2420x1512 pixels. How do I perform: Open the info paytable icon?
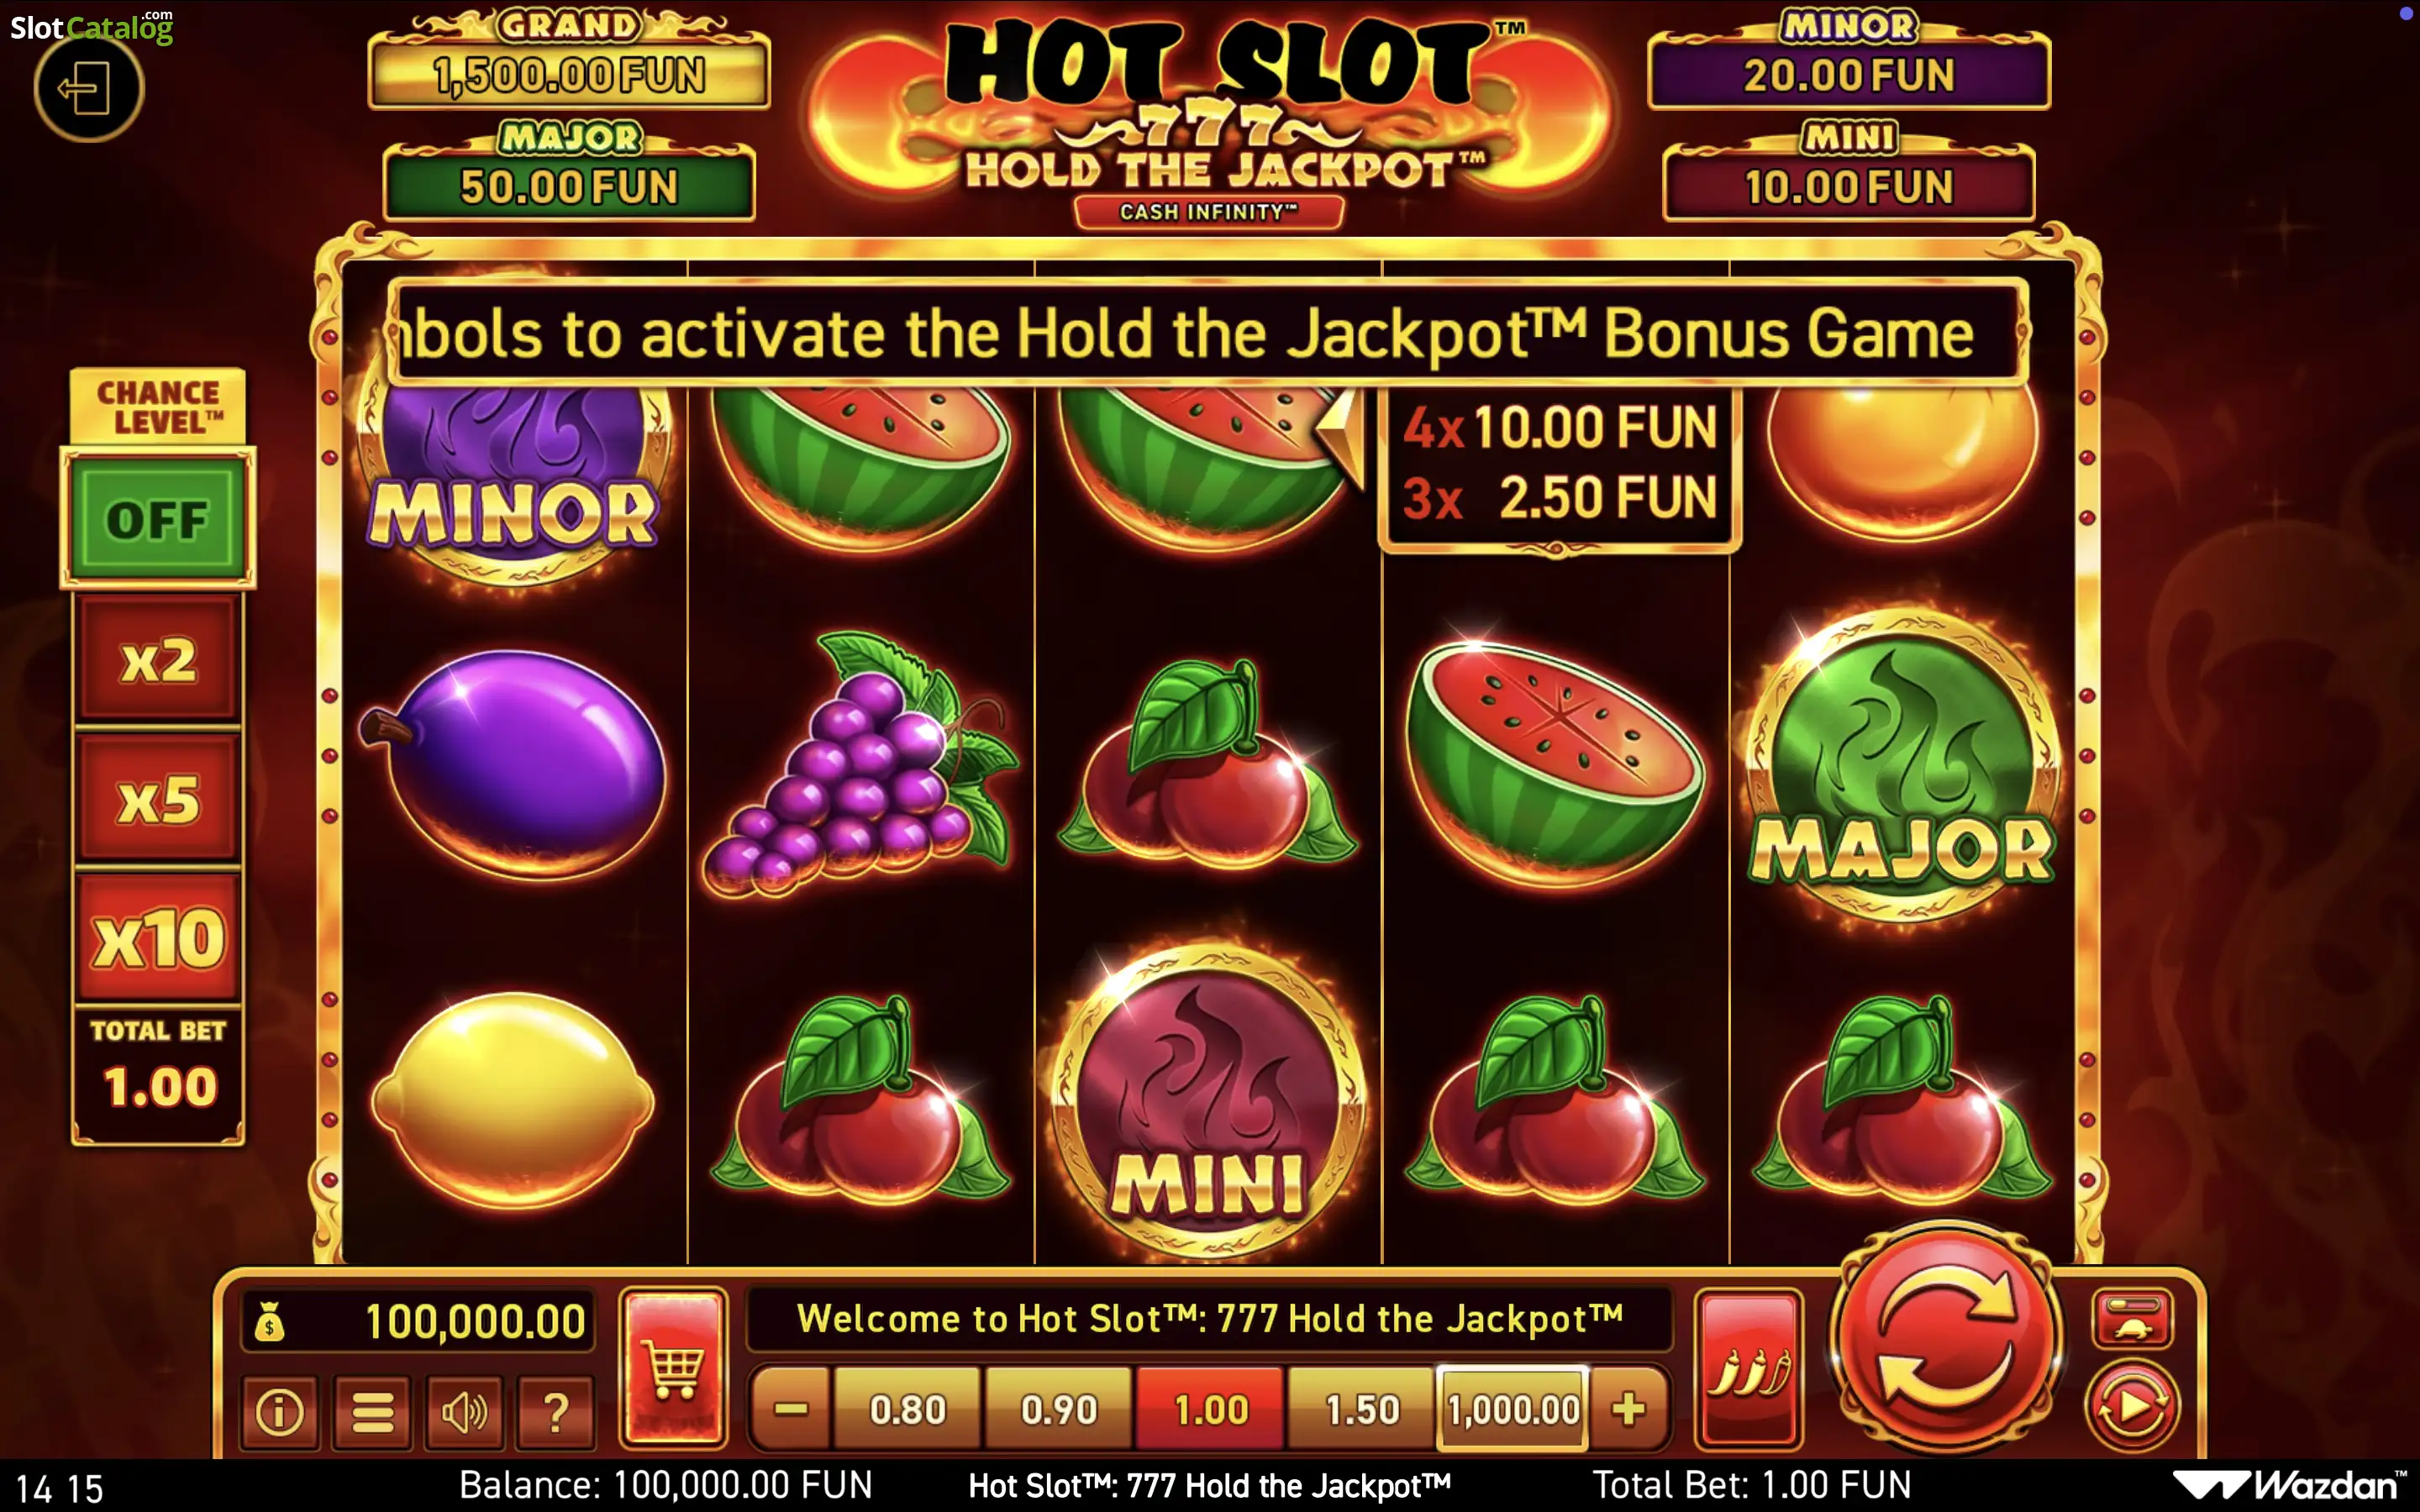[279, 1411]
